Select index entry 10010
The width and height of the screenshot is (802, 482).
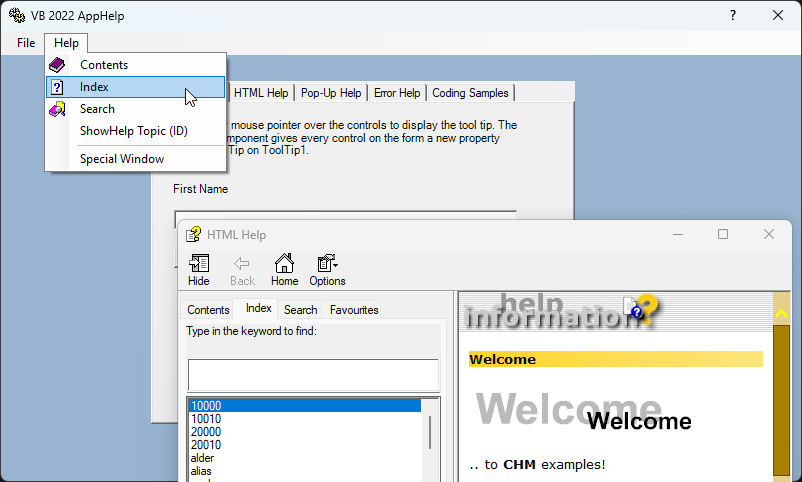[x=305, y=419]
